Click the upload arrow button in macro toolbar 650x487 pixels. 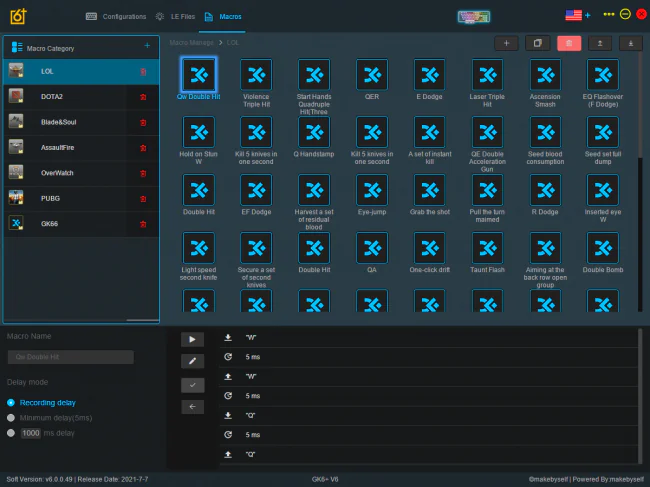point(600,43)
